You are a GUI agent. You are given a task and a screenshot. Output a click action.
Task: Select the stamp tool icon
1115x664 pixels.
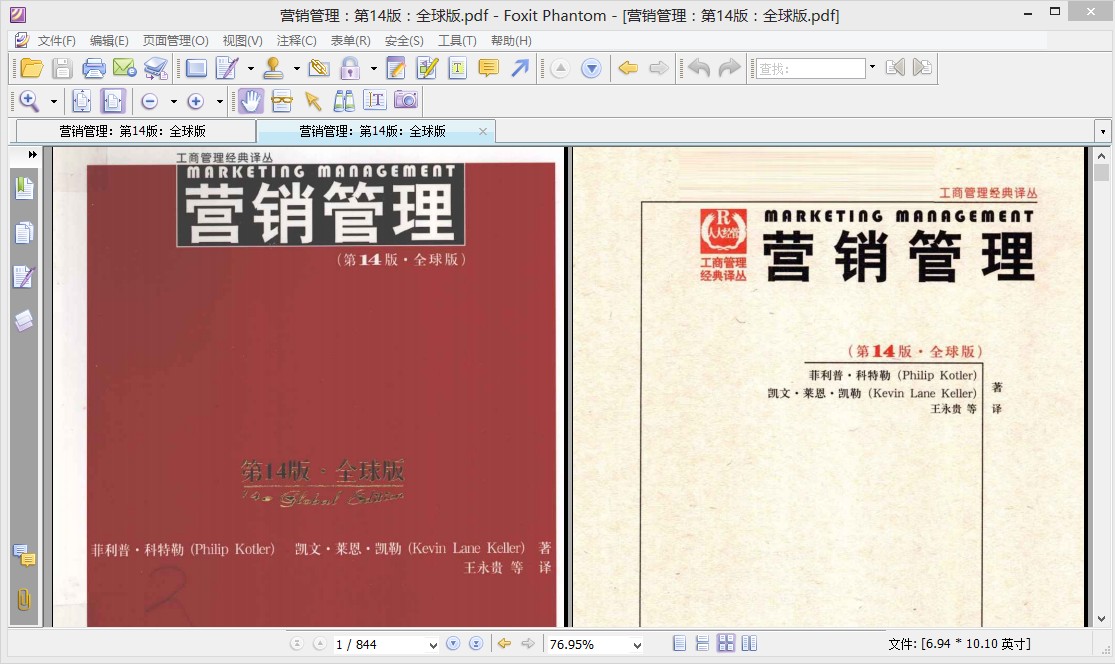[273, 68]
